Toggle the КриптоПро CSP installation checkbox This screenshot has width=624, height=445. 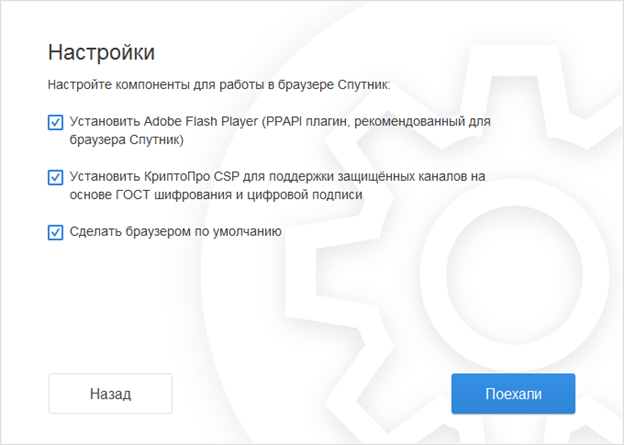coord(55,177)
